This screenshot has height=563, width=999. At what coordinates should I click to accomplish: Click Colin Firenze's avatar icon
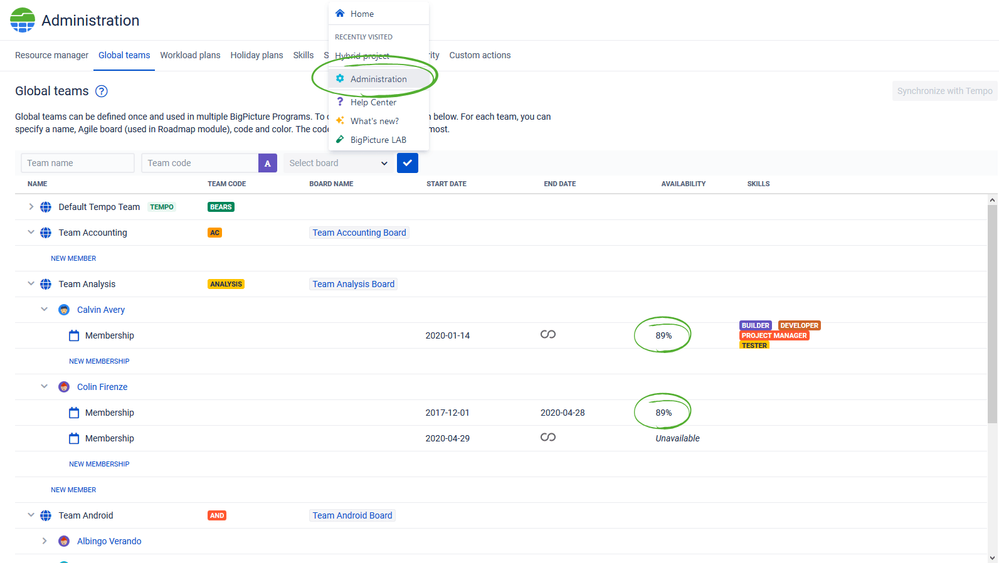coord(64,387)
